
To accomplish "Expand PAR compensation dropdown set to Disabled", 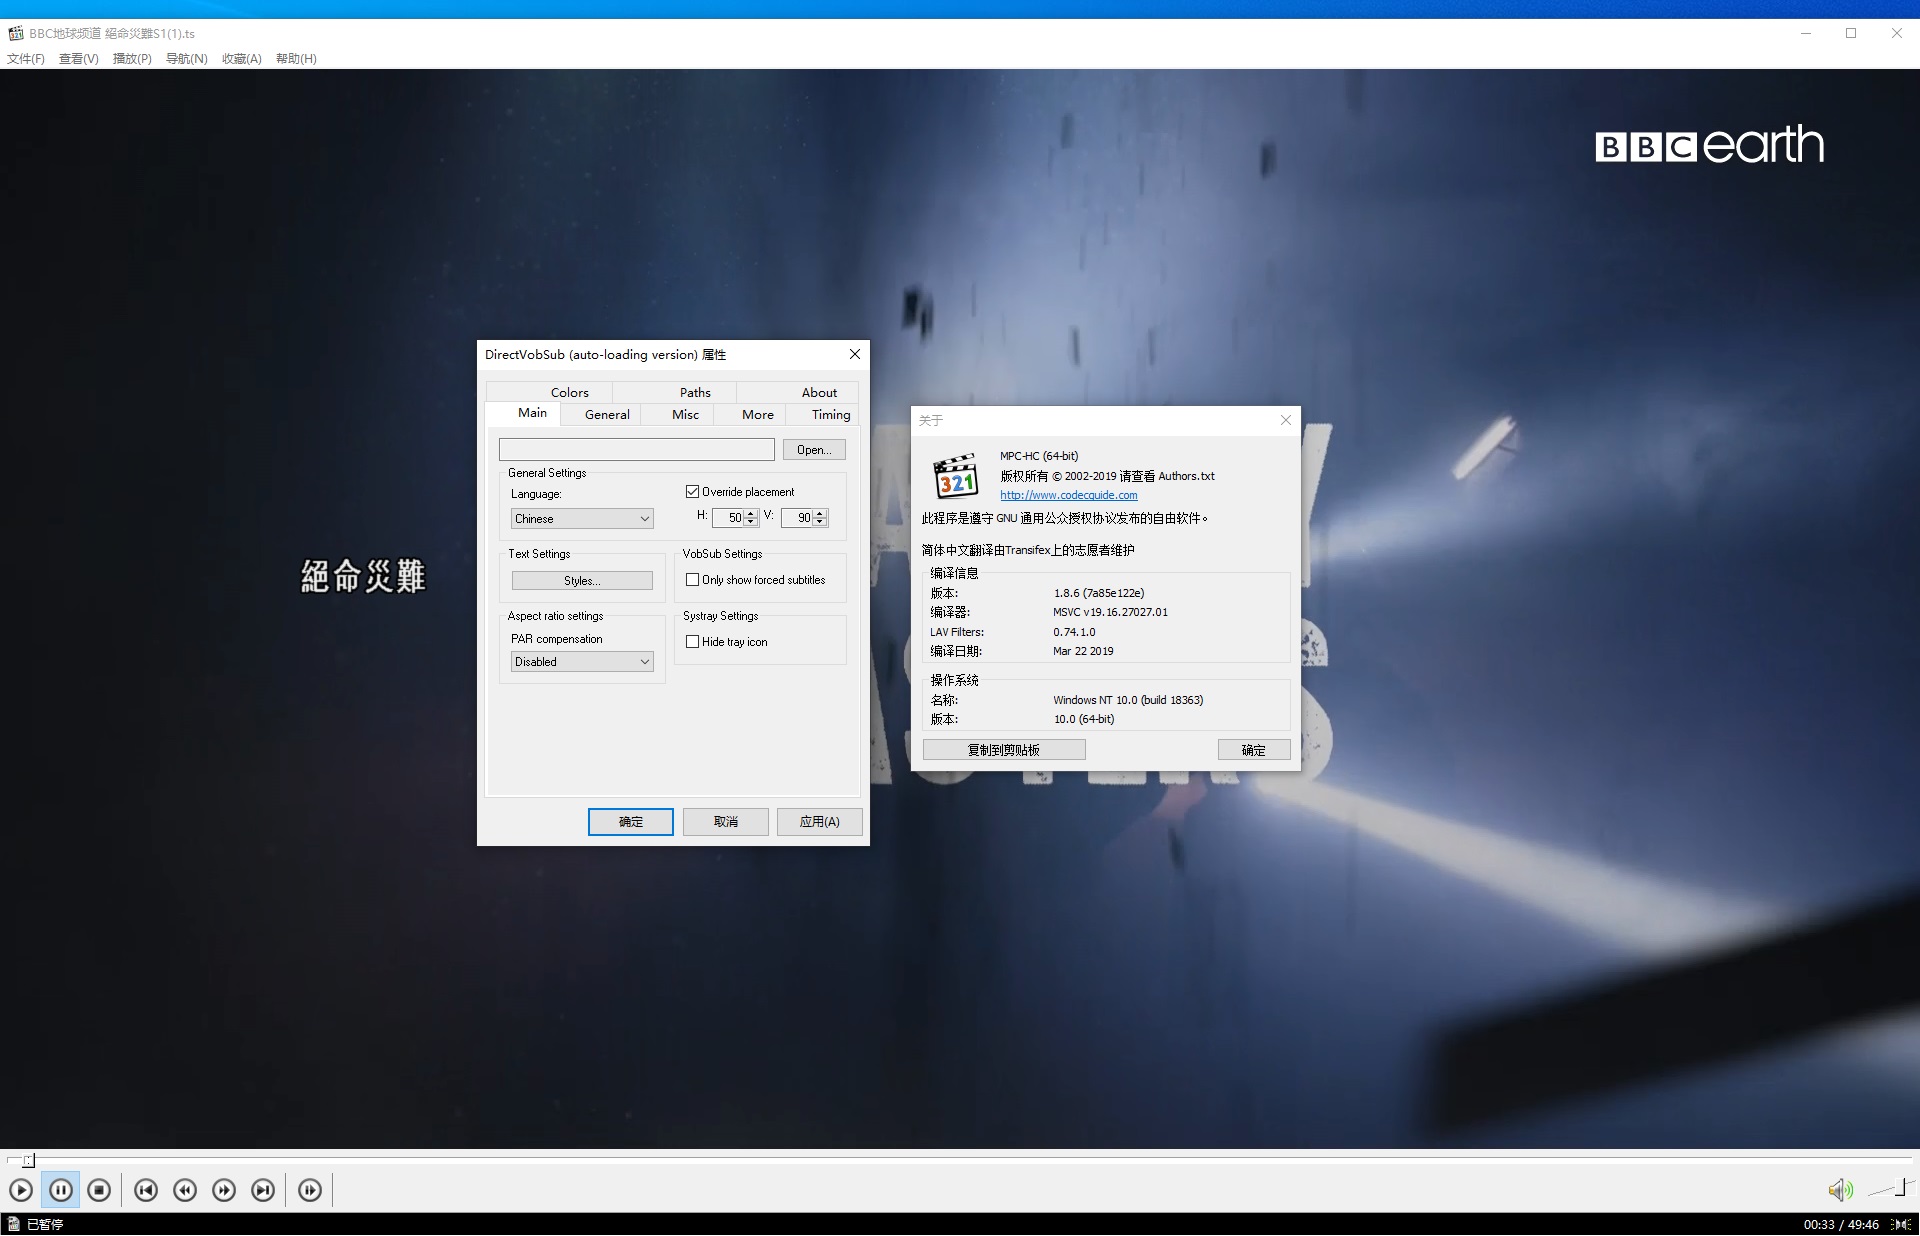I will pyautogui.click(x=582, y=662).
